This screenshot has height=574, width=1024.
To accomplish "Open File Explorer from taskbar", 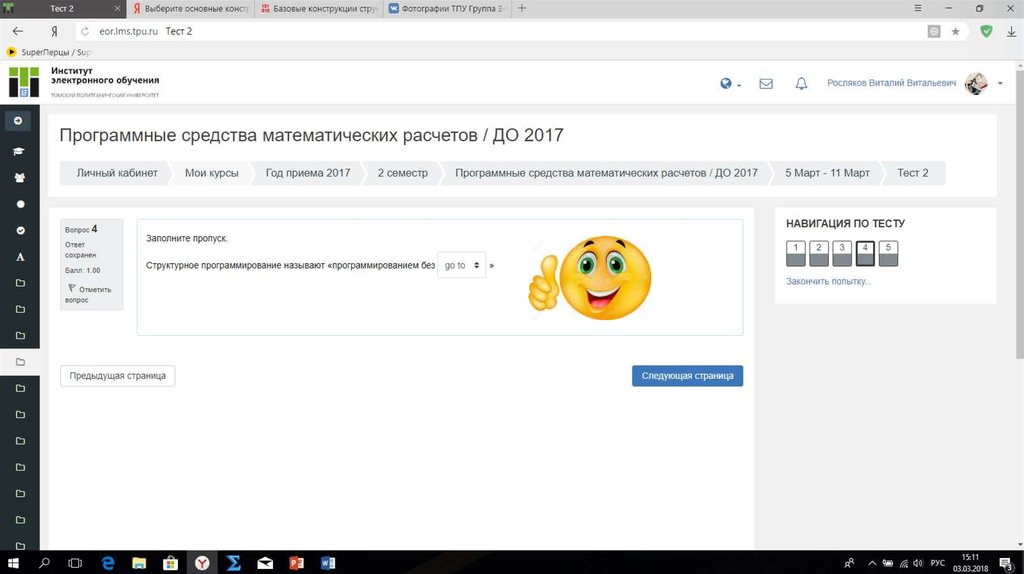I will [139, 562].
